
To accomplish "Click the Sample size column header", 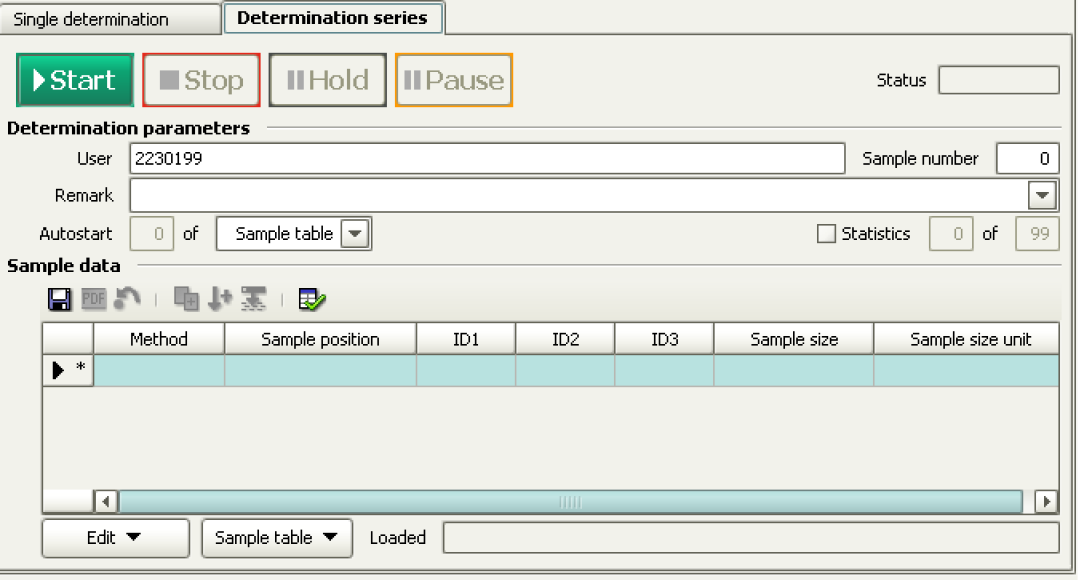I will tap(793, 339).
